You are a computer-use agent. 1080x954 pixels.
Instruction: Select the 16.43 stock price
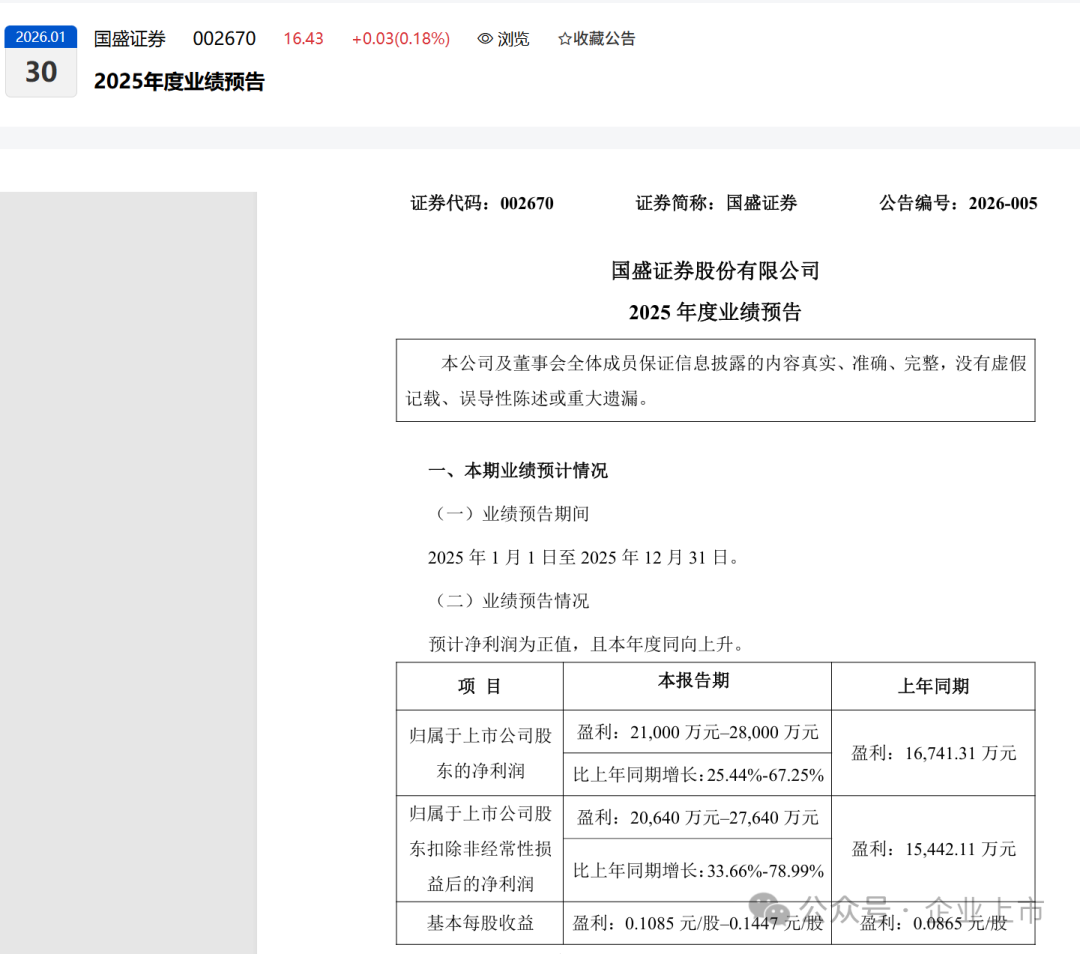pos(303,39)
